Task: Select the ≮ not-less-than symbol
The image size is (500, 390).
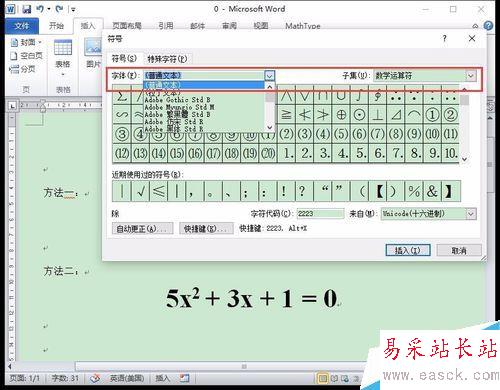Action: pyautogui.click(x=304, y=115)
